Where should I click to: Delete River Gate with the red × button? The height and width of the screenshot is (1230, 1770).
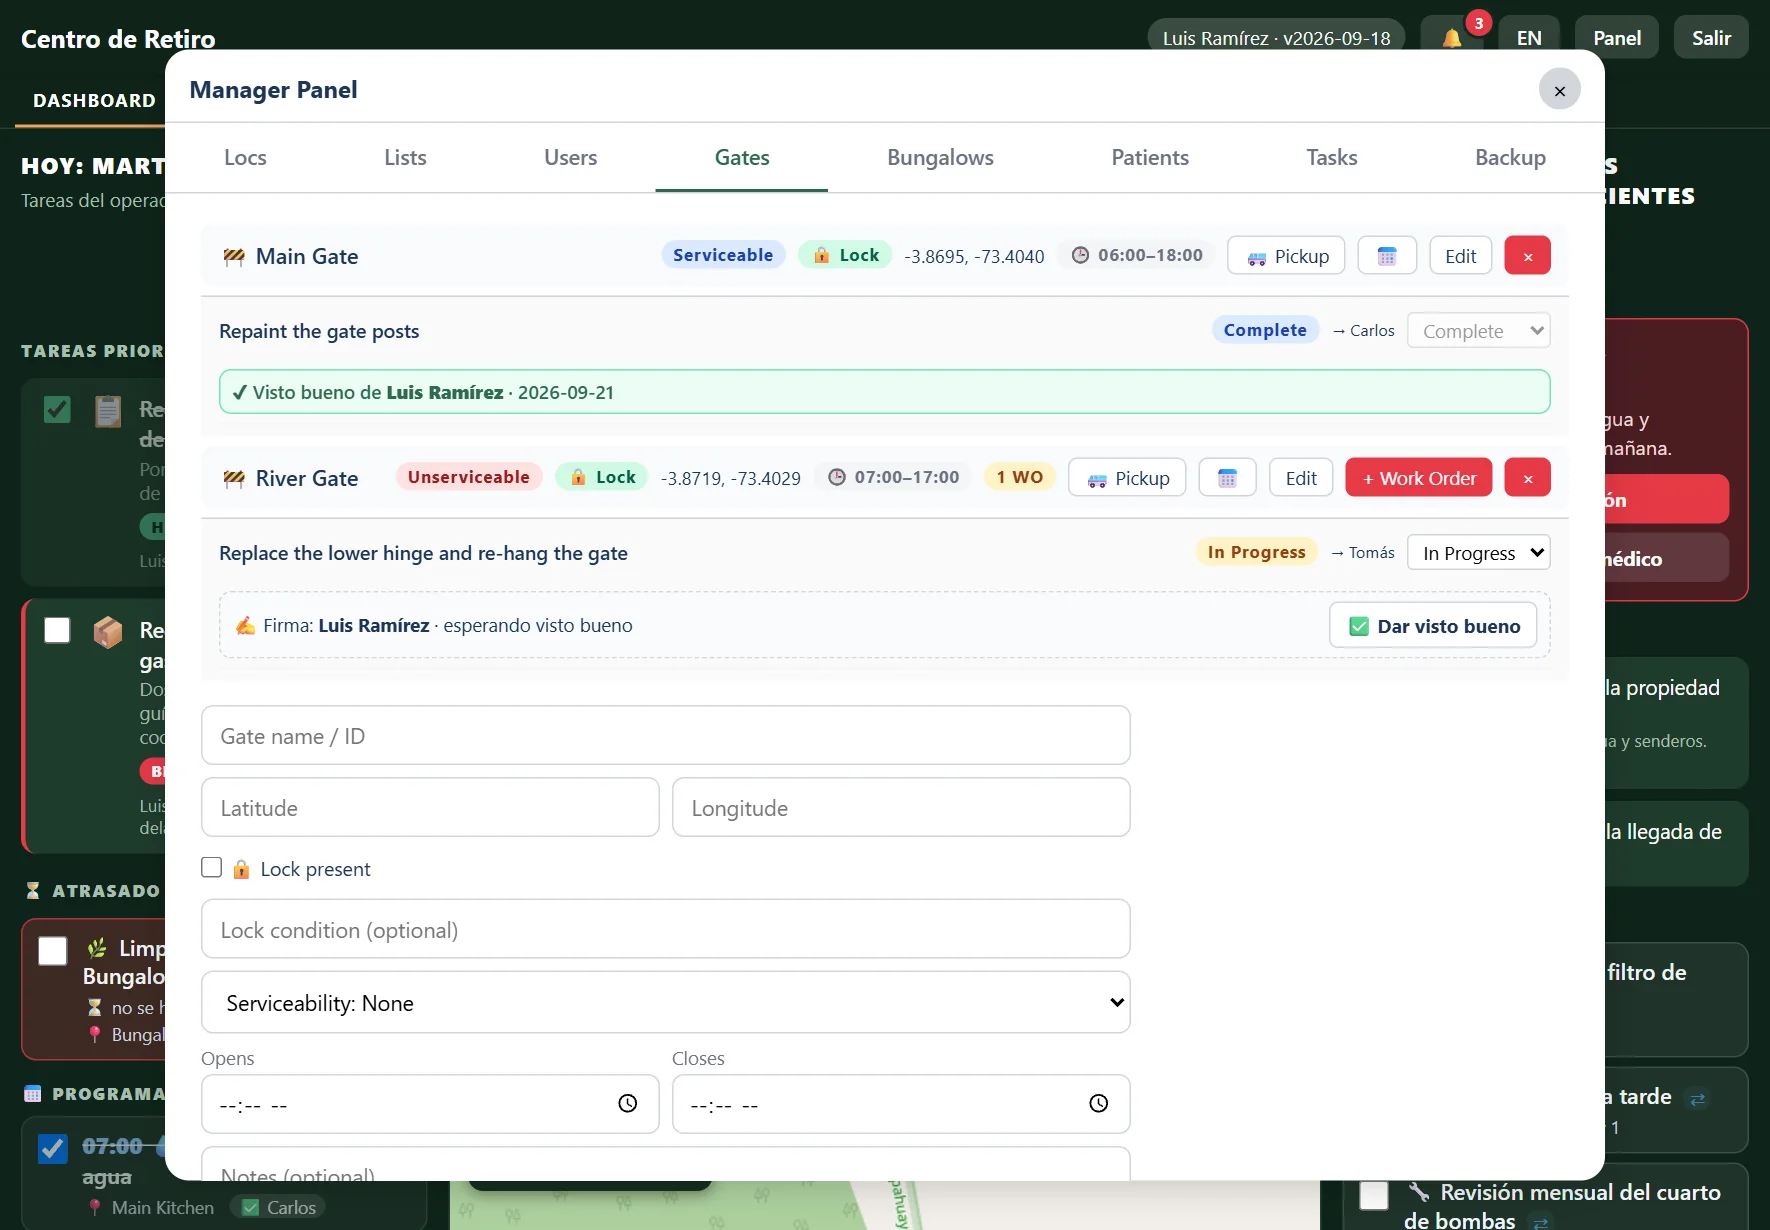pos(1528,478)
